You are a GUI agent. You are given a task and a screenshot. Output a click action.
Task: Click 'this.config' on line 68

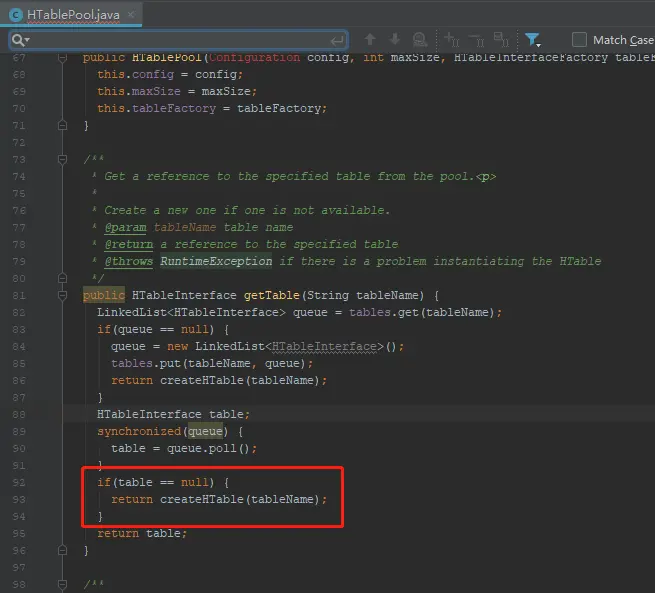135,74
